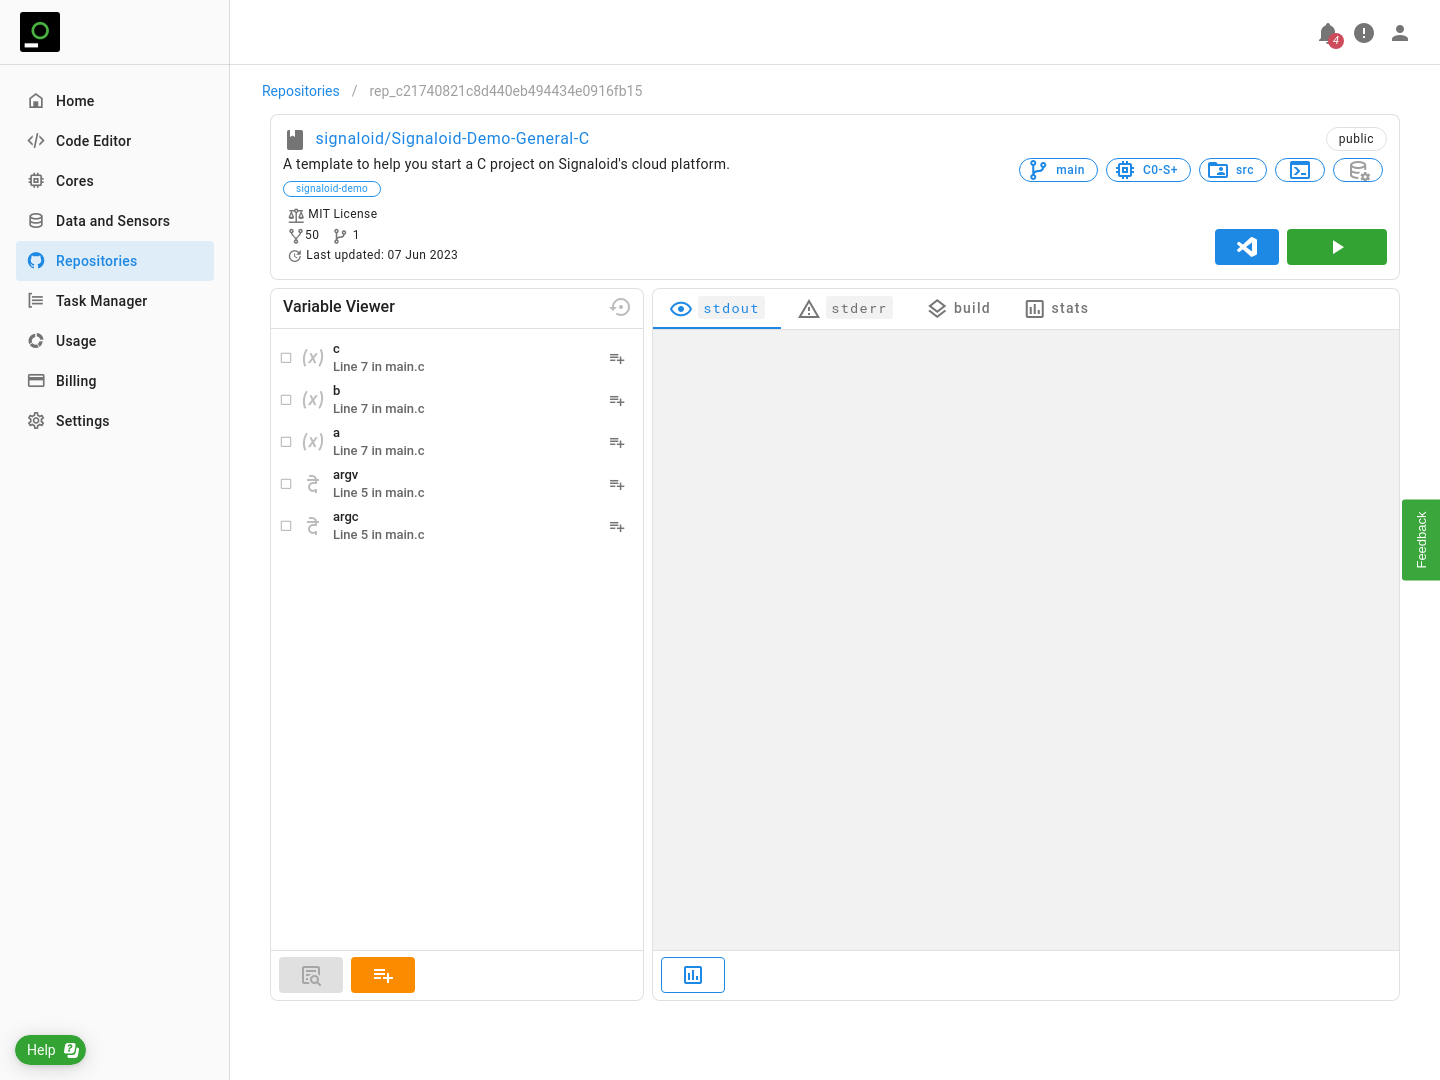Add variable c using its add icon
Screen dimensions: 1440x1080
point(617,358)
